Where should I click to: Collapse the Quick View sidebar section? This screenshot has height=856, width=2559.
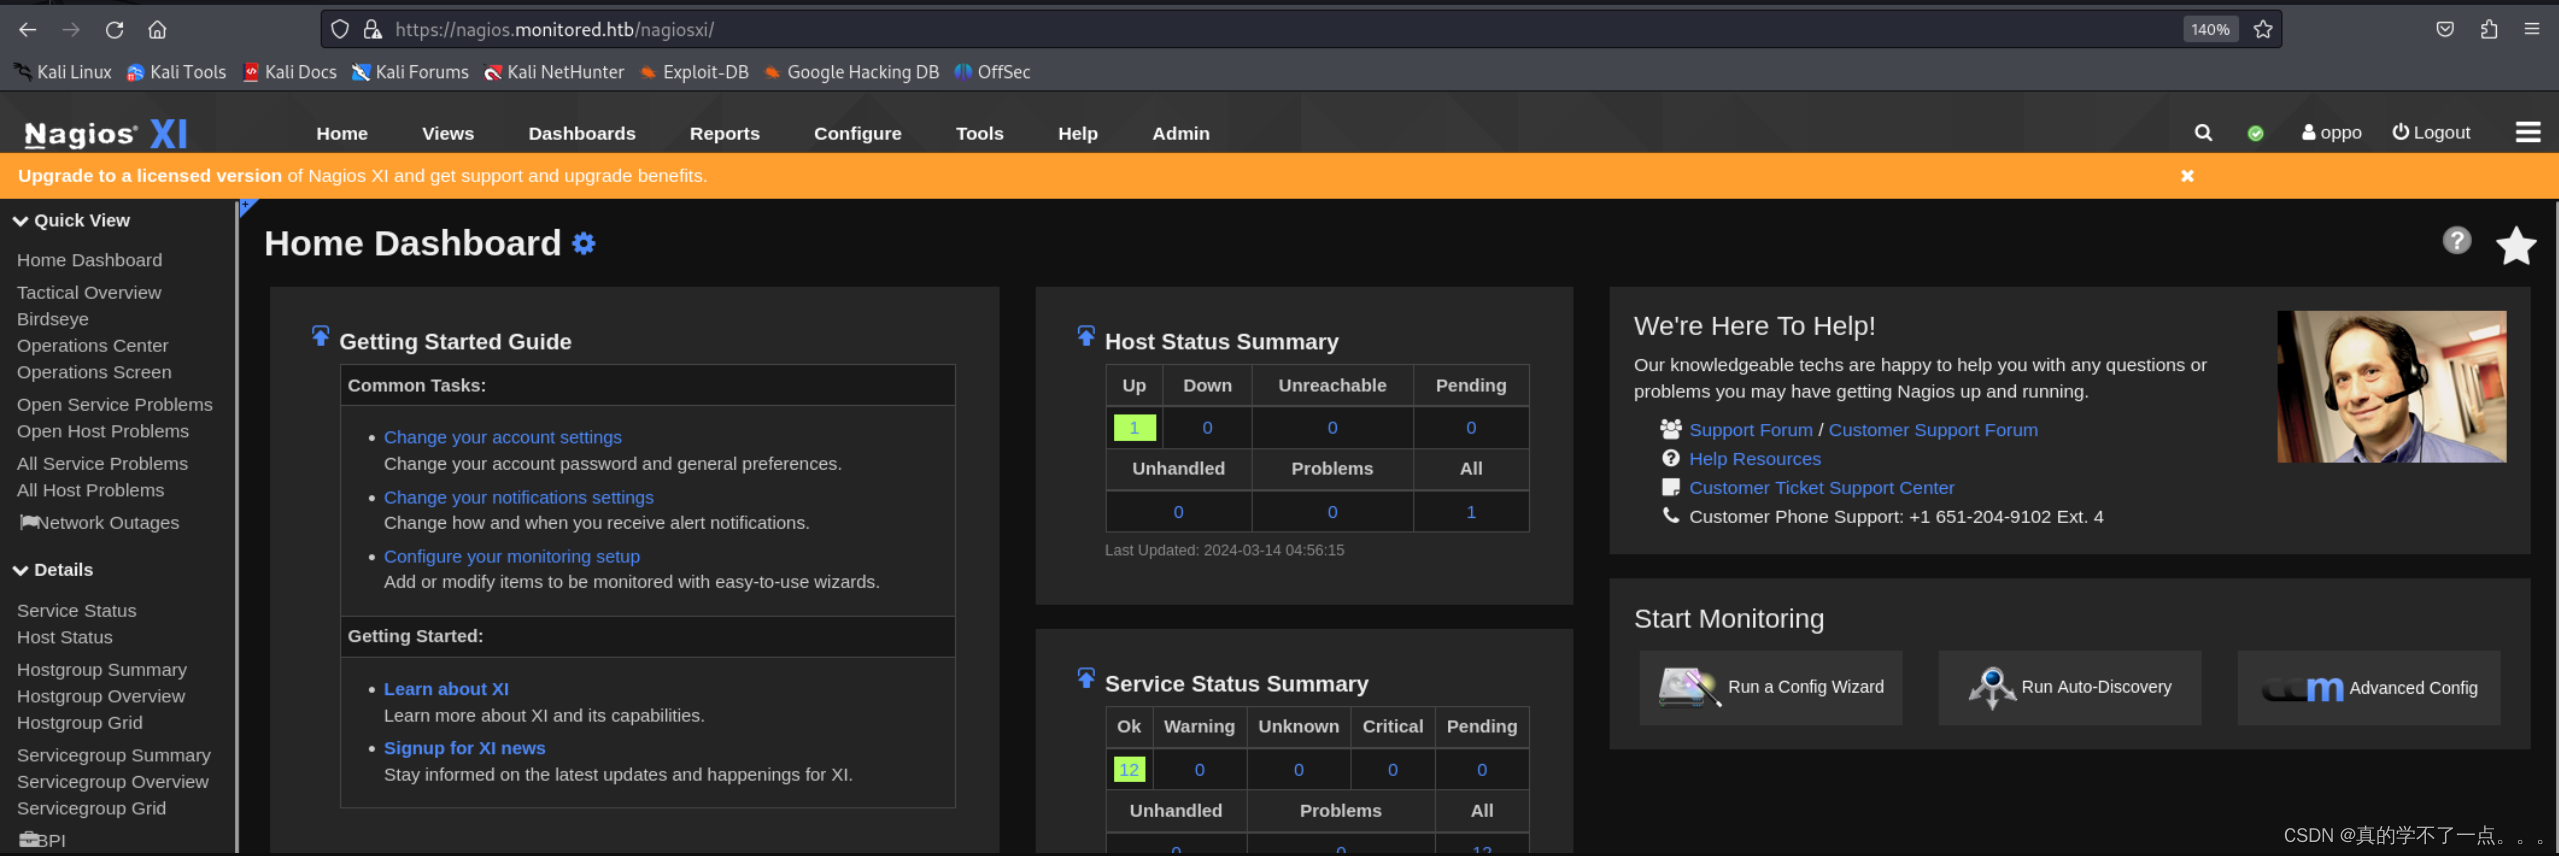pyautogui.click(x=71, y=220)
